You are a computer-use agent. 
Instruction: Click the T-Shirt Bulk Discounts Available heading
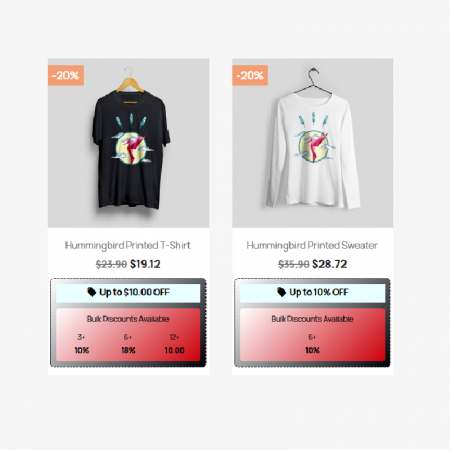coord(128,319)
